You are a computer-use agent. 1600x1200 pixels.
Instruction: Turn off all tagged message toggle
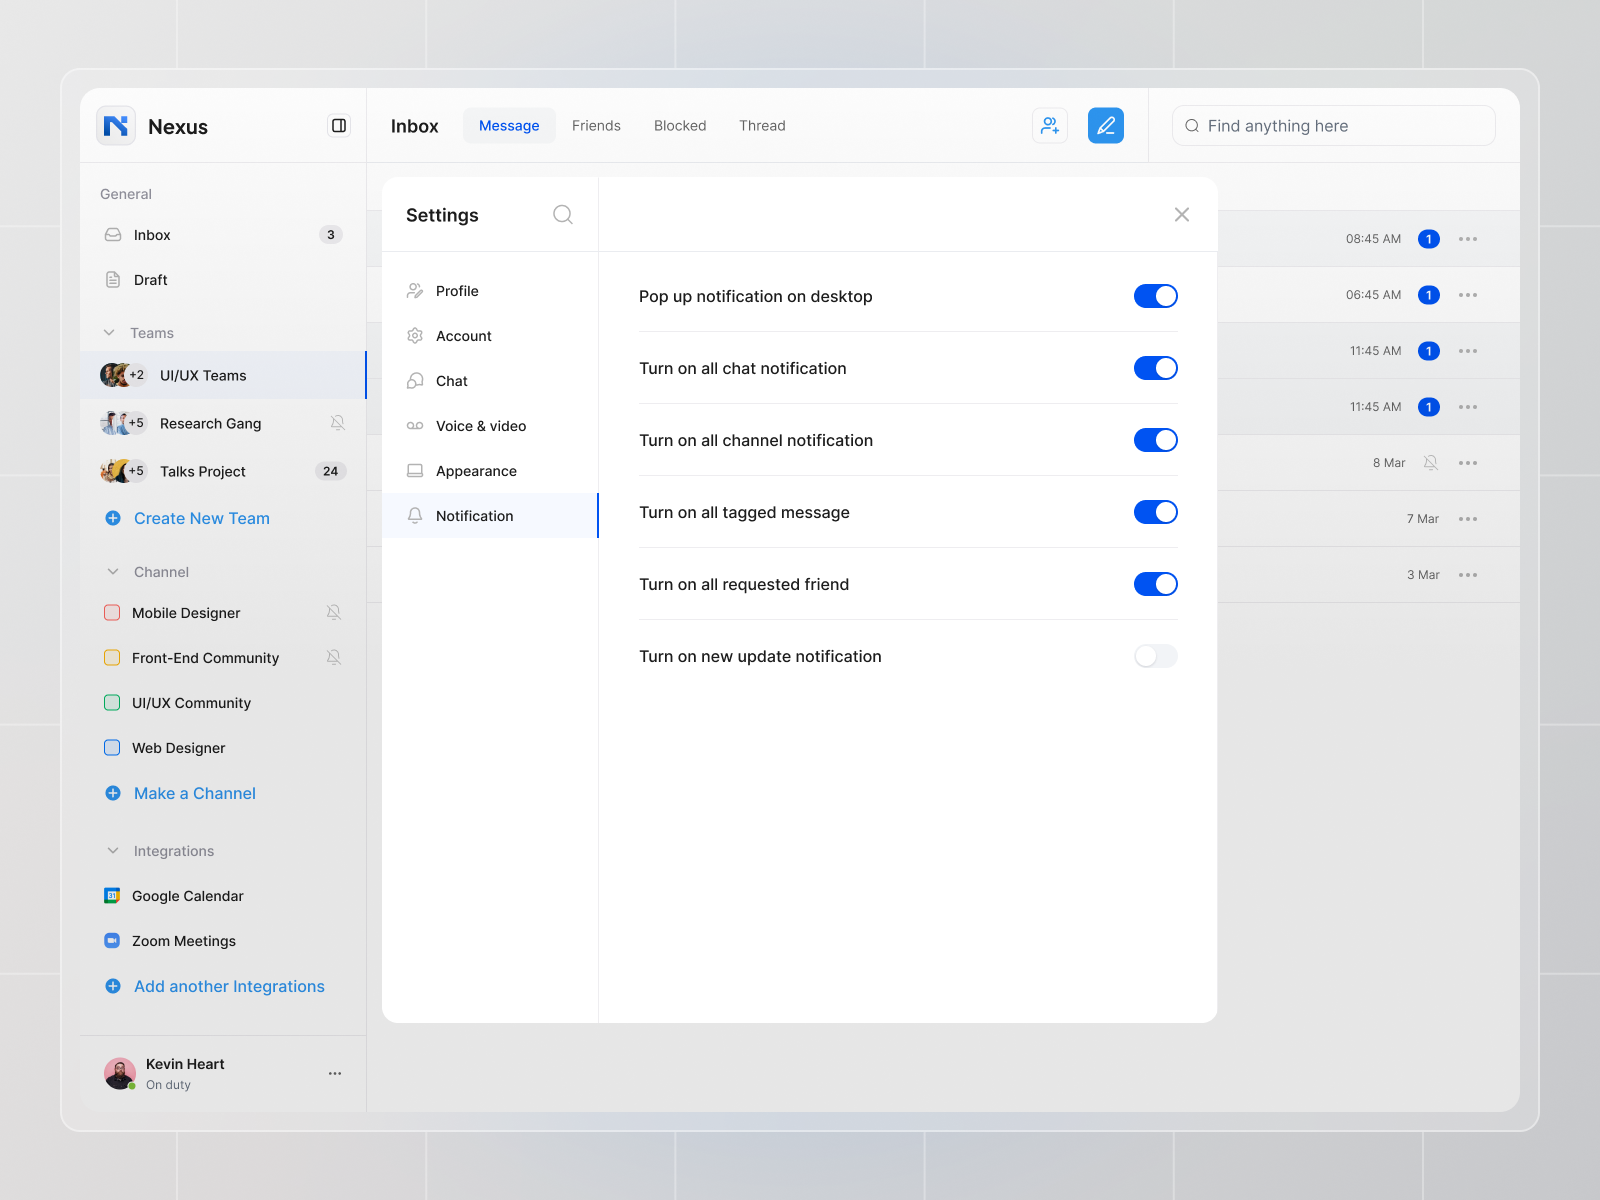1155,512
